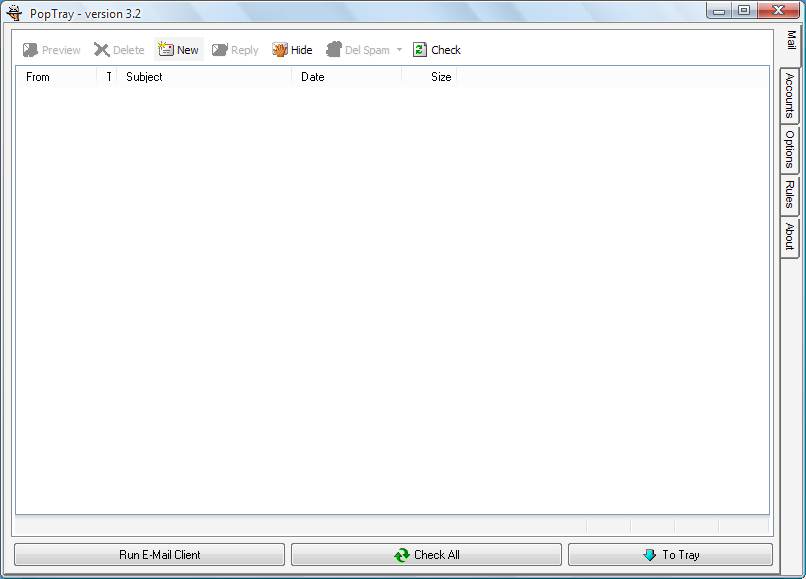The image size is (806, 579).
Task: Sort messages by Date column
Action: click(x=347, y=77)
